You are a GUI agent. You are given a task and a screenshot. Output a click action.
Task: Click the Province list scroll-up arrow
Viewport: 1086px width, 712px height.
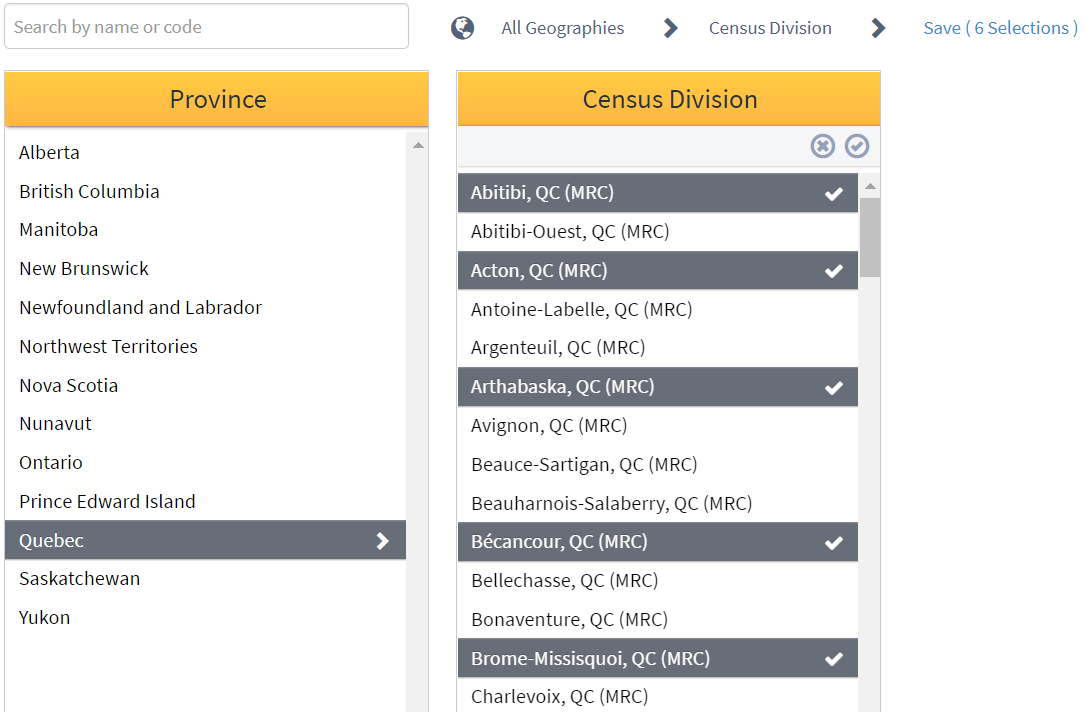(x=418, y=145)
